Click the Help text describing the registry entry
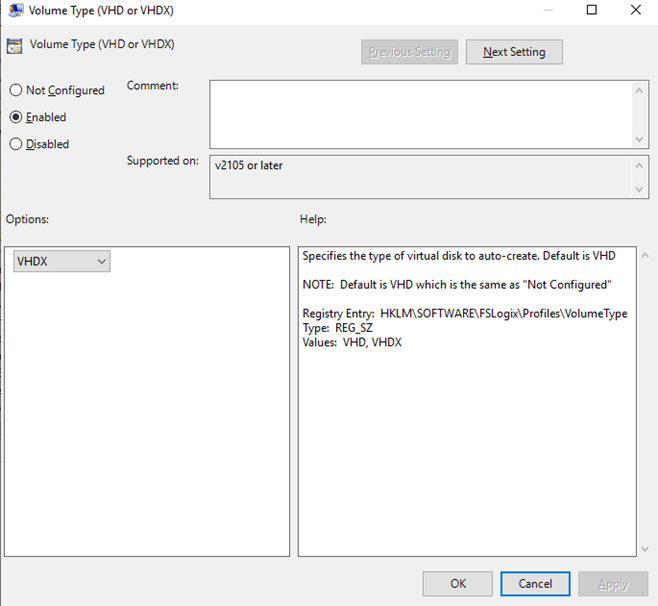 [x=465, y=314]
